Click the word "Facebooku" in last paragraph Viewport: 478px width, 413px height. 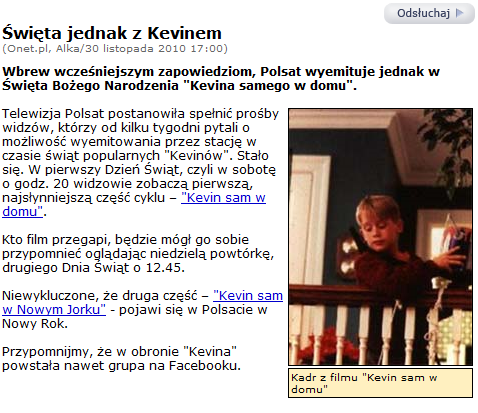pos(205,366)
